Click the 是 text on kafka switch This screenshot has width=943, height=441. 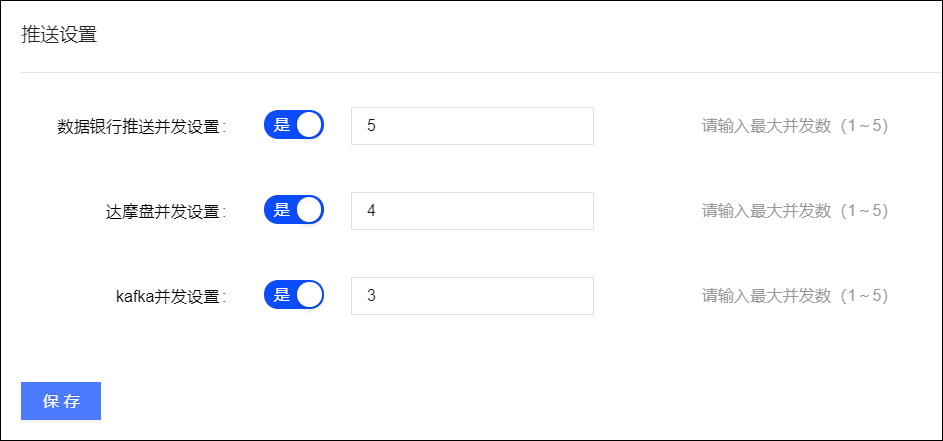[281, 295]
